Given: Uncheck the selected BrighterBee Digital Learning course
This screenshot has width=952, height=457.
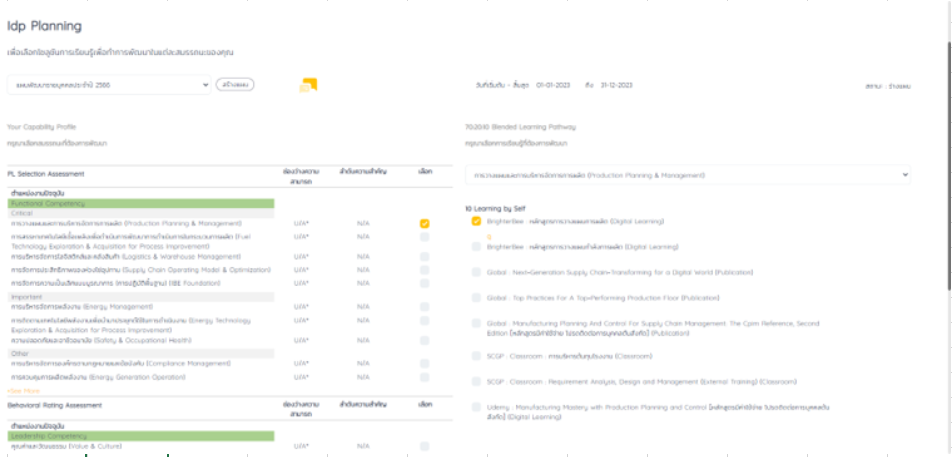Looking at the screenshot, I should [x=477, y=221].
